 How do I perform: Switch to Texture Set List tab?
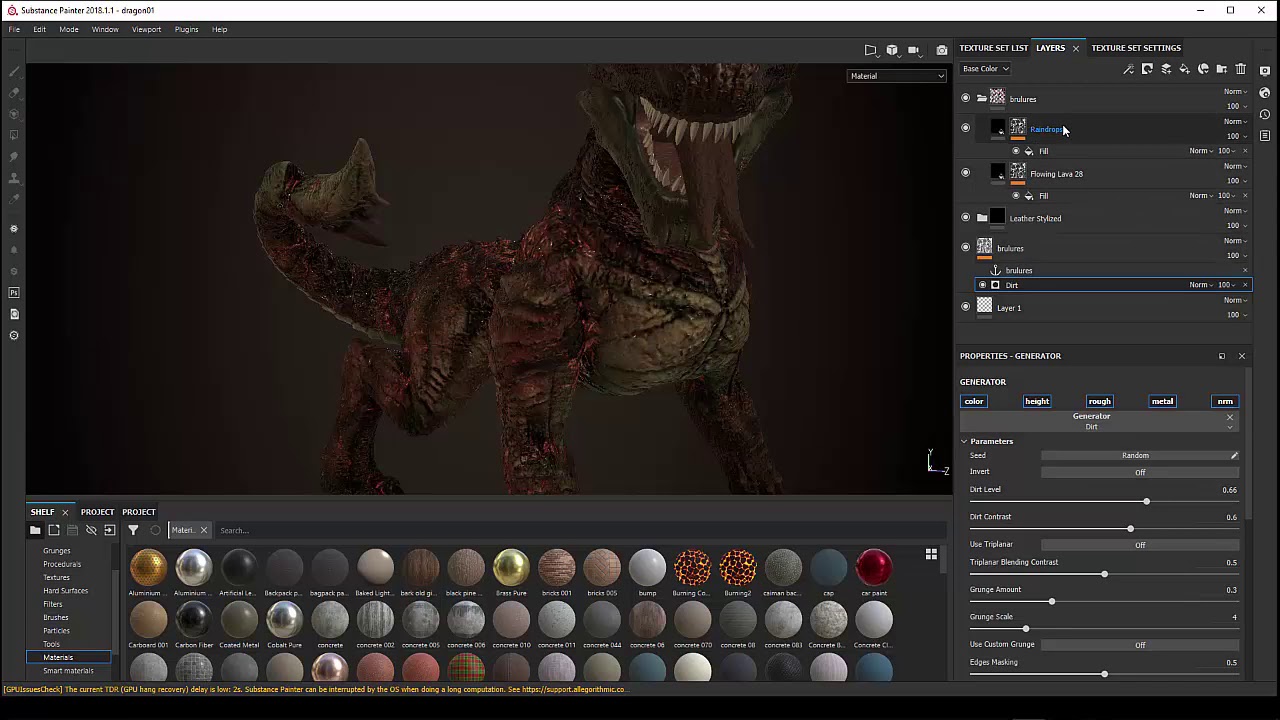pyautogui.click(x=993, y=48)
